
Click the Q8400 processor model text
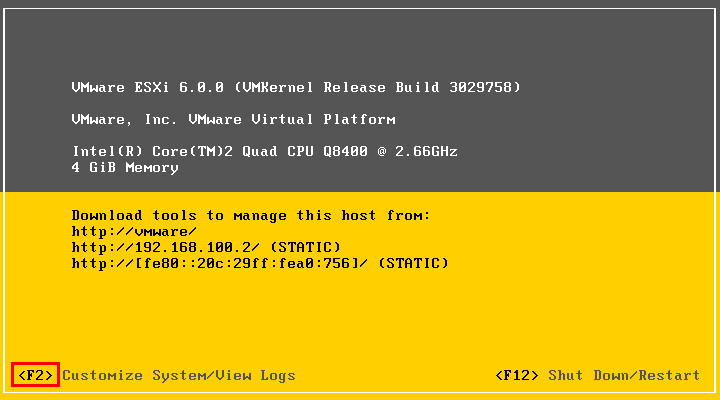345,152
